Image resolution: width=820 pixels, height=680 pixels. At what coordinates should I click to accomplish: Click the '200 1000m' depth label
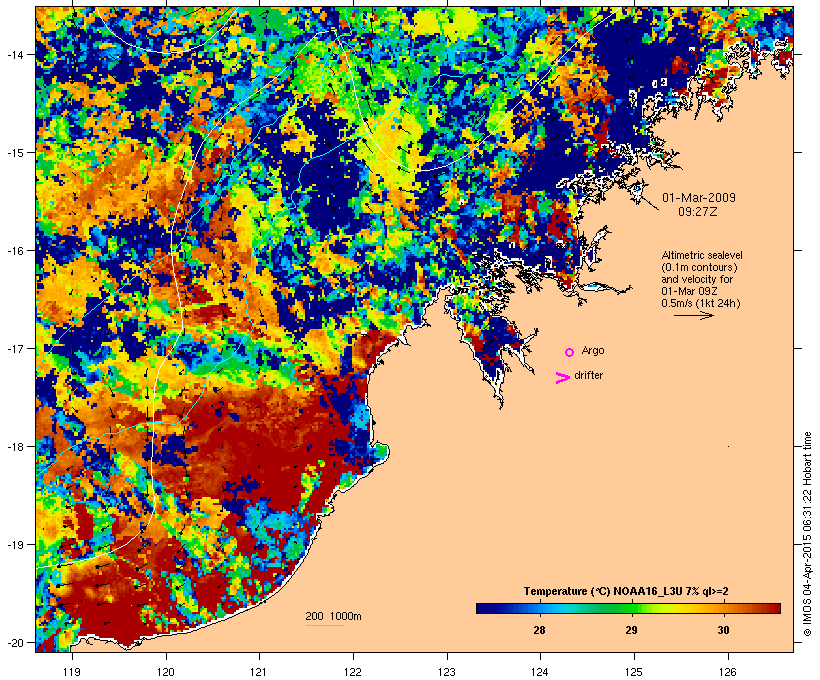point(333,616)
